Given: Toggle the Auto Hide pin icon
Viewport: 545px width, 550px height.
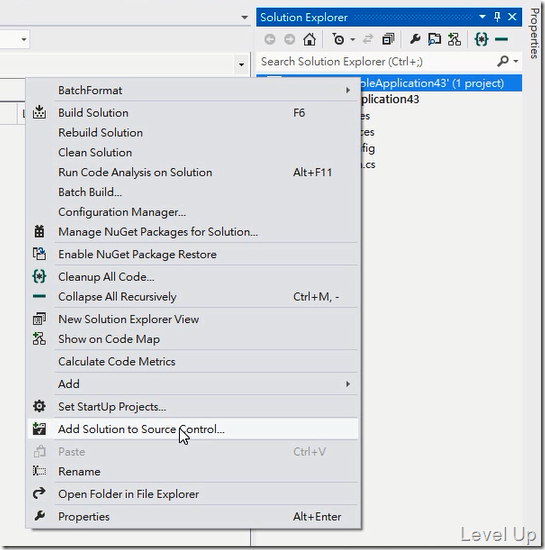Looking at the screenshot, I should pyautogui.click(x=497, y=16).
